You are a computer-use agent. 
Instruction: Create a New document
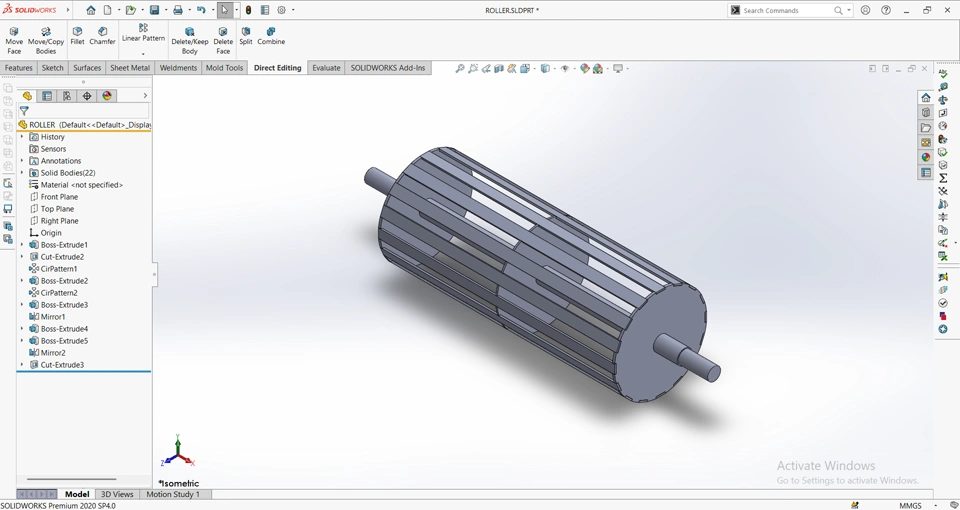pos(108,10)
